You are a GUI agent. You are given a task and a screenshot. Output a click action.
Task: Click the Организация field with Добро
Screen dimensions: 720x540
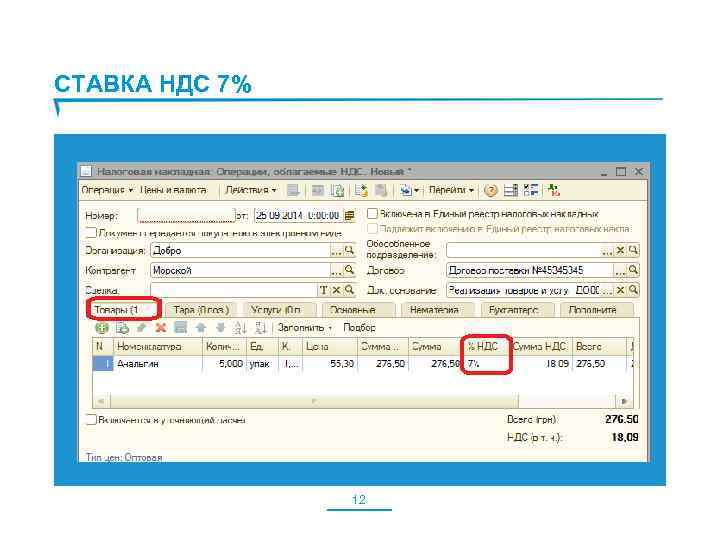click(240, 250)
